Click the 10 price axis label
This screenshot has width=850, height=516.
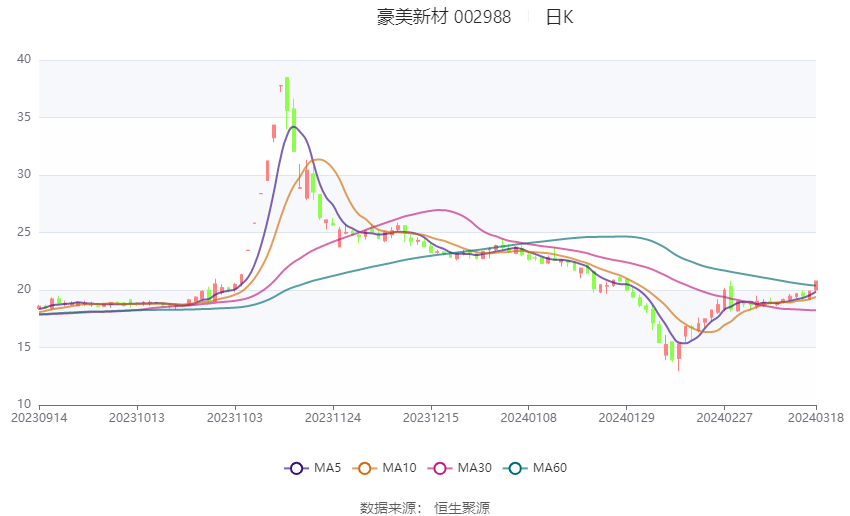coord(24,404)
